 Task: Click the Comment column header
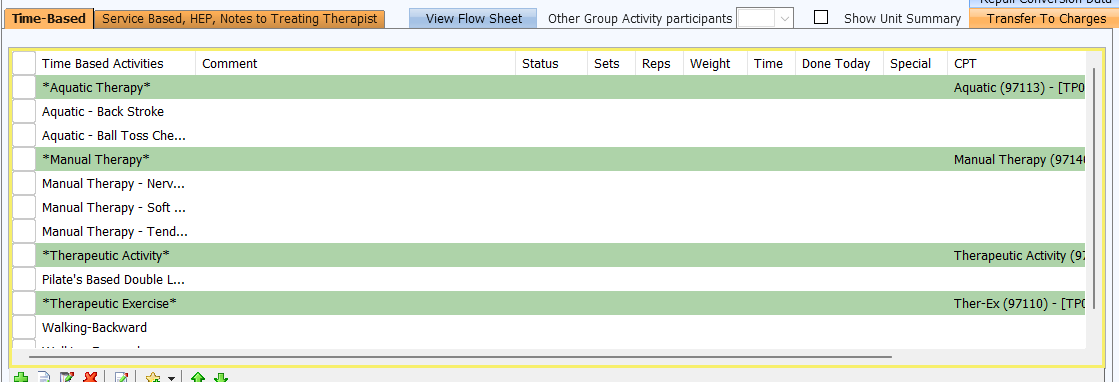click(x=355, y=64)
